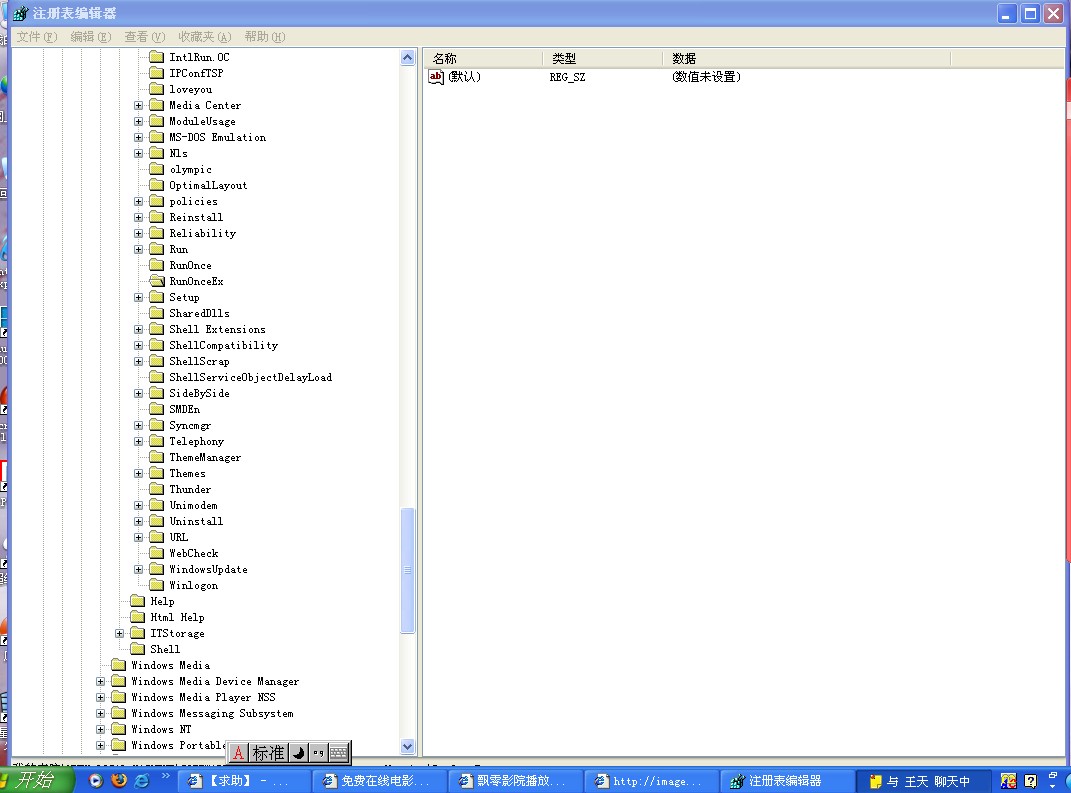Screen dimensions: 1071x793
Task: Toggle the IME 标准 mode button
Action: click(x=268, y=753)
